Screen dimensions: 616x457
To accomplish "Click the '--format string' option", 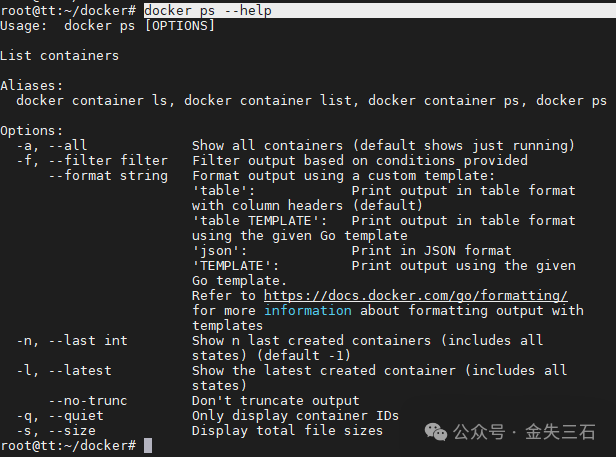I will tap(108, 176).
